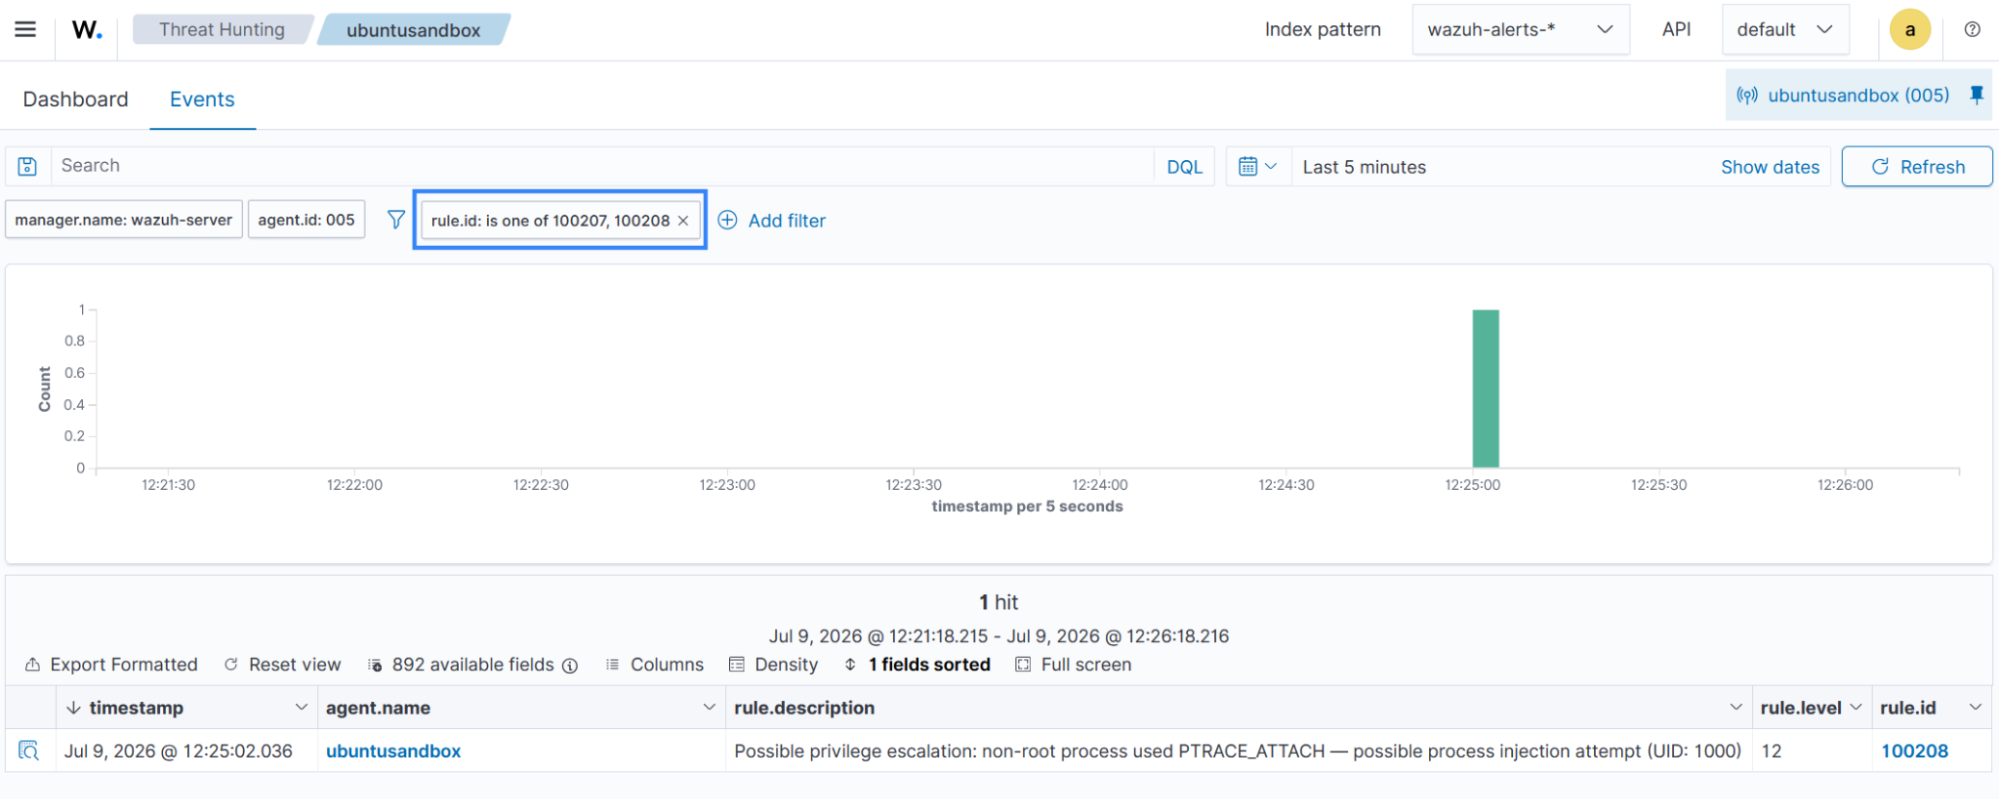Click the 'Last 5 minutes' time range
This screenshot has width=1999, height=800.
pos(1364,167)
